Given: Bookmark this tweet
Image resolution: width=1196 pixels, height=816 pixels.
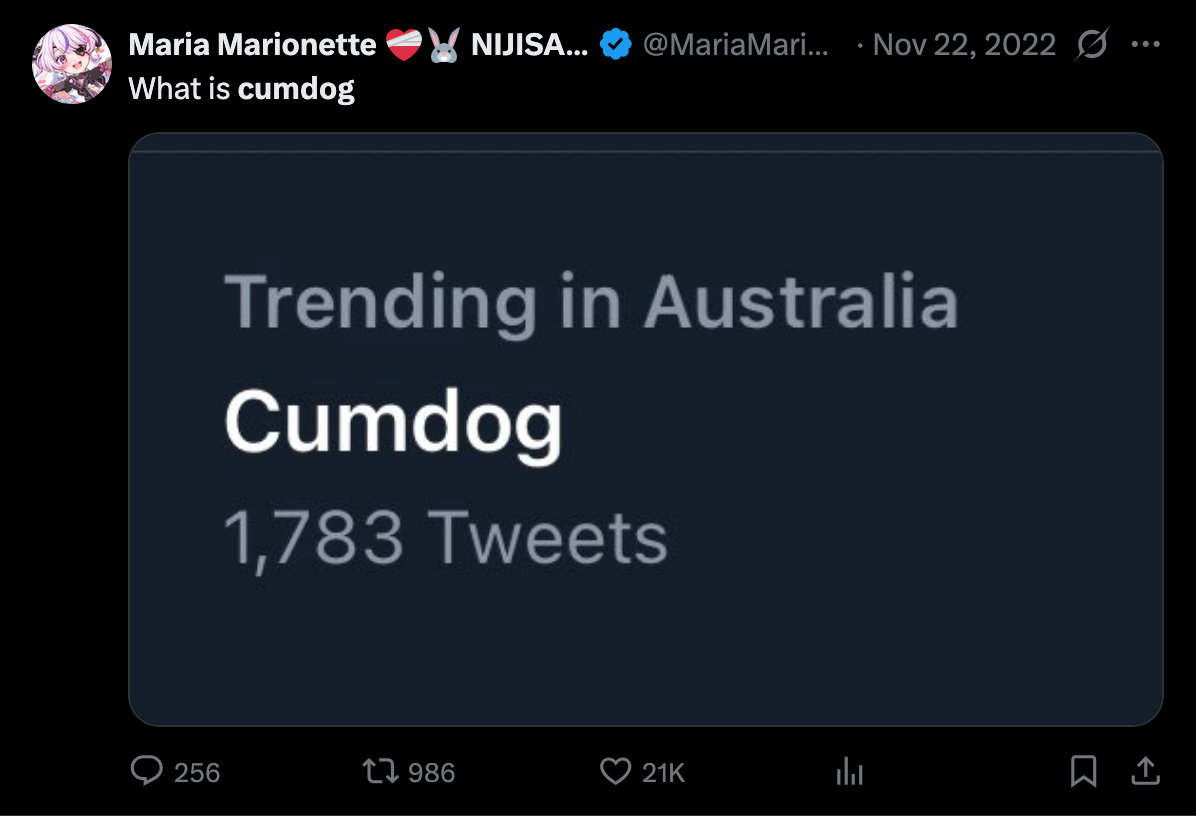Looking at the screenshot, I should coord(1084,771).
